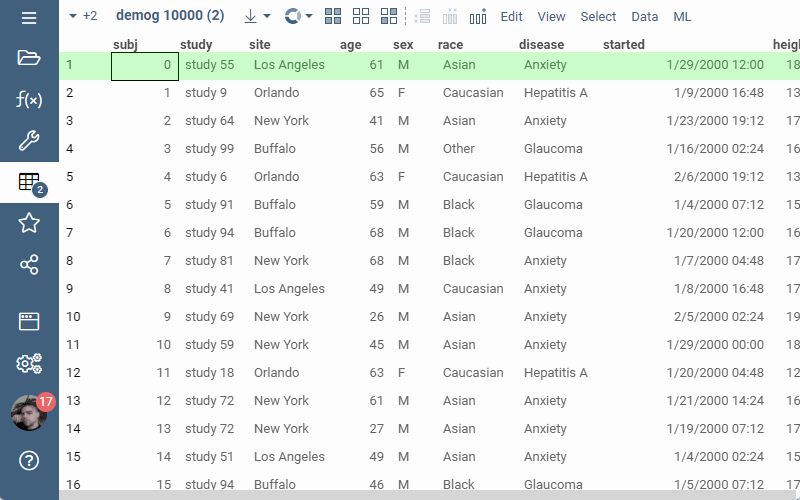
Task: Click the bar chart toolbar icon
Action: 478,17
